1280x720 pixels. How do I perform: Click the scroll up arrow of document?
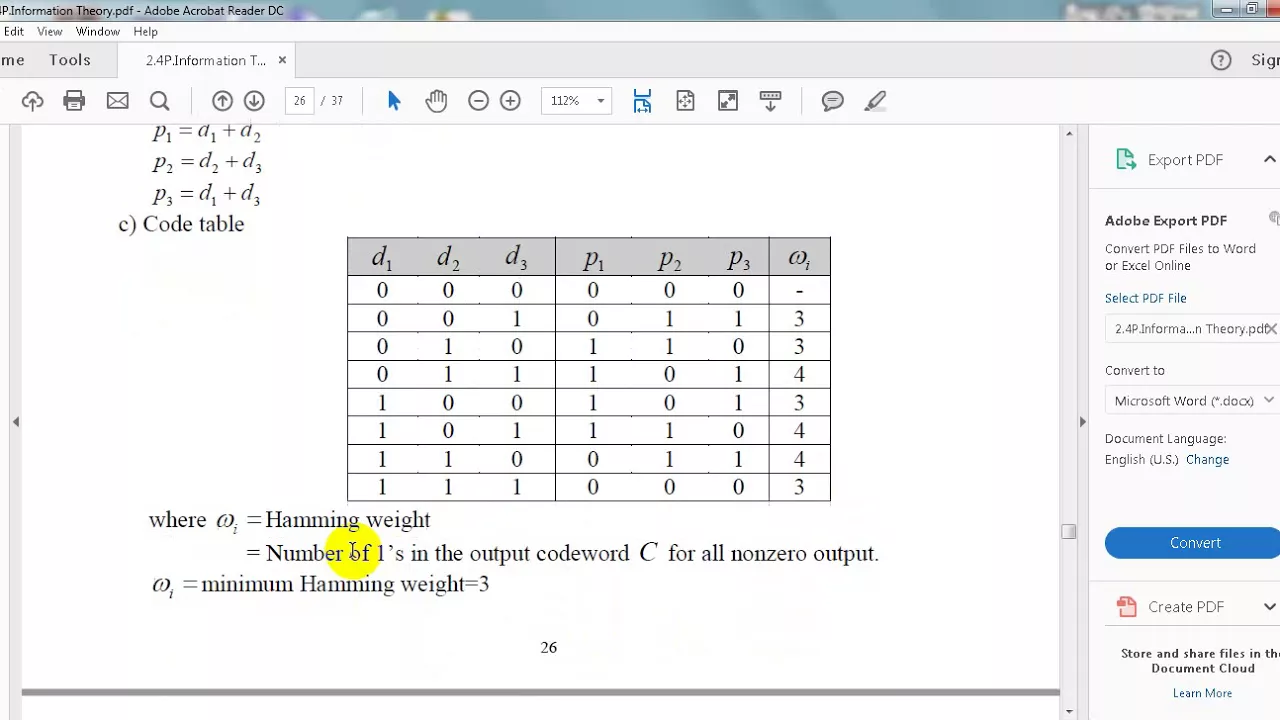click(1069, 134)
